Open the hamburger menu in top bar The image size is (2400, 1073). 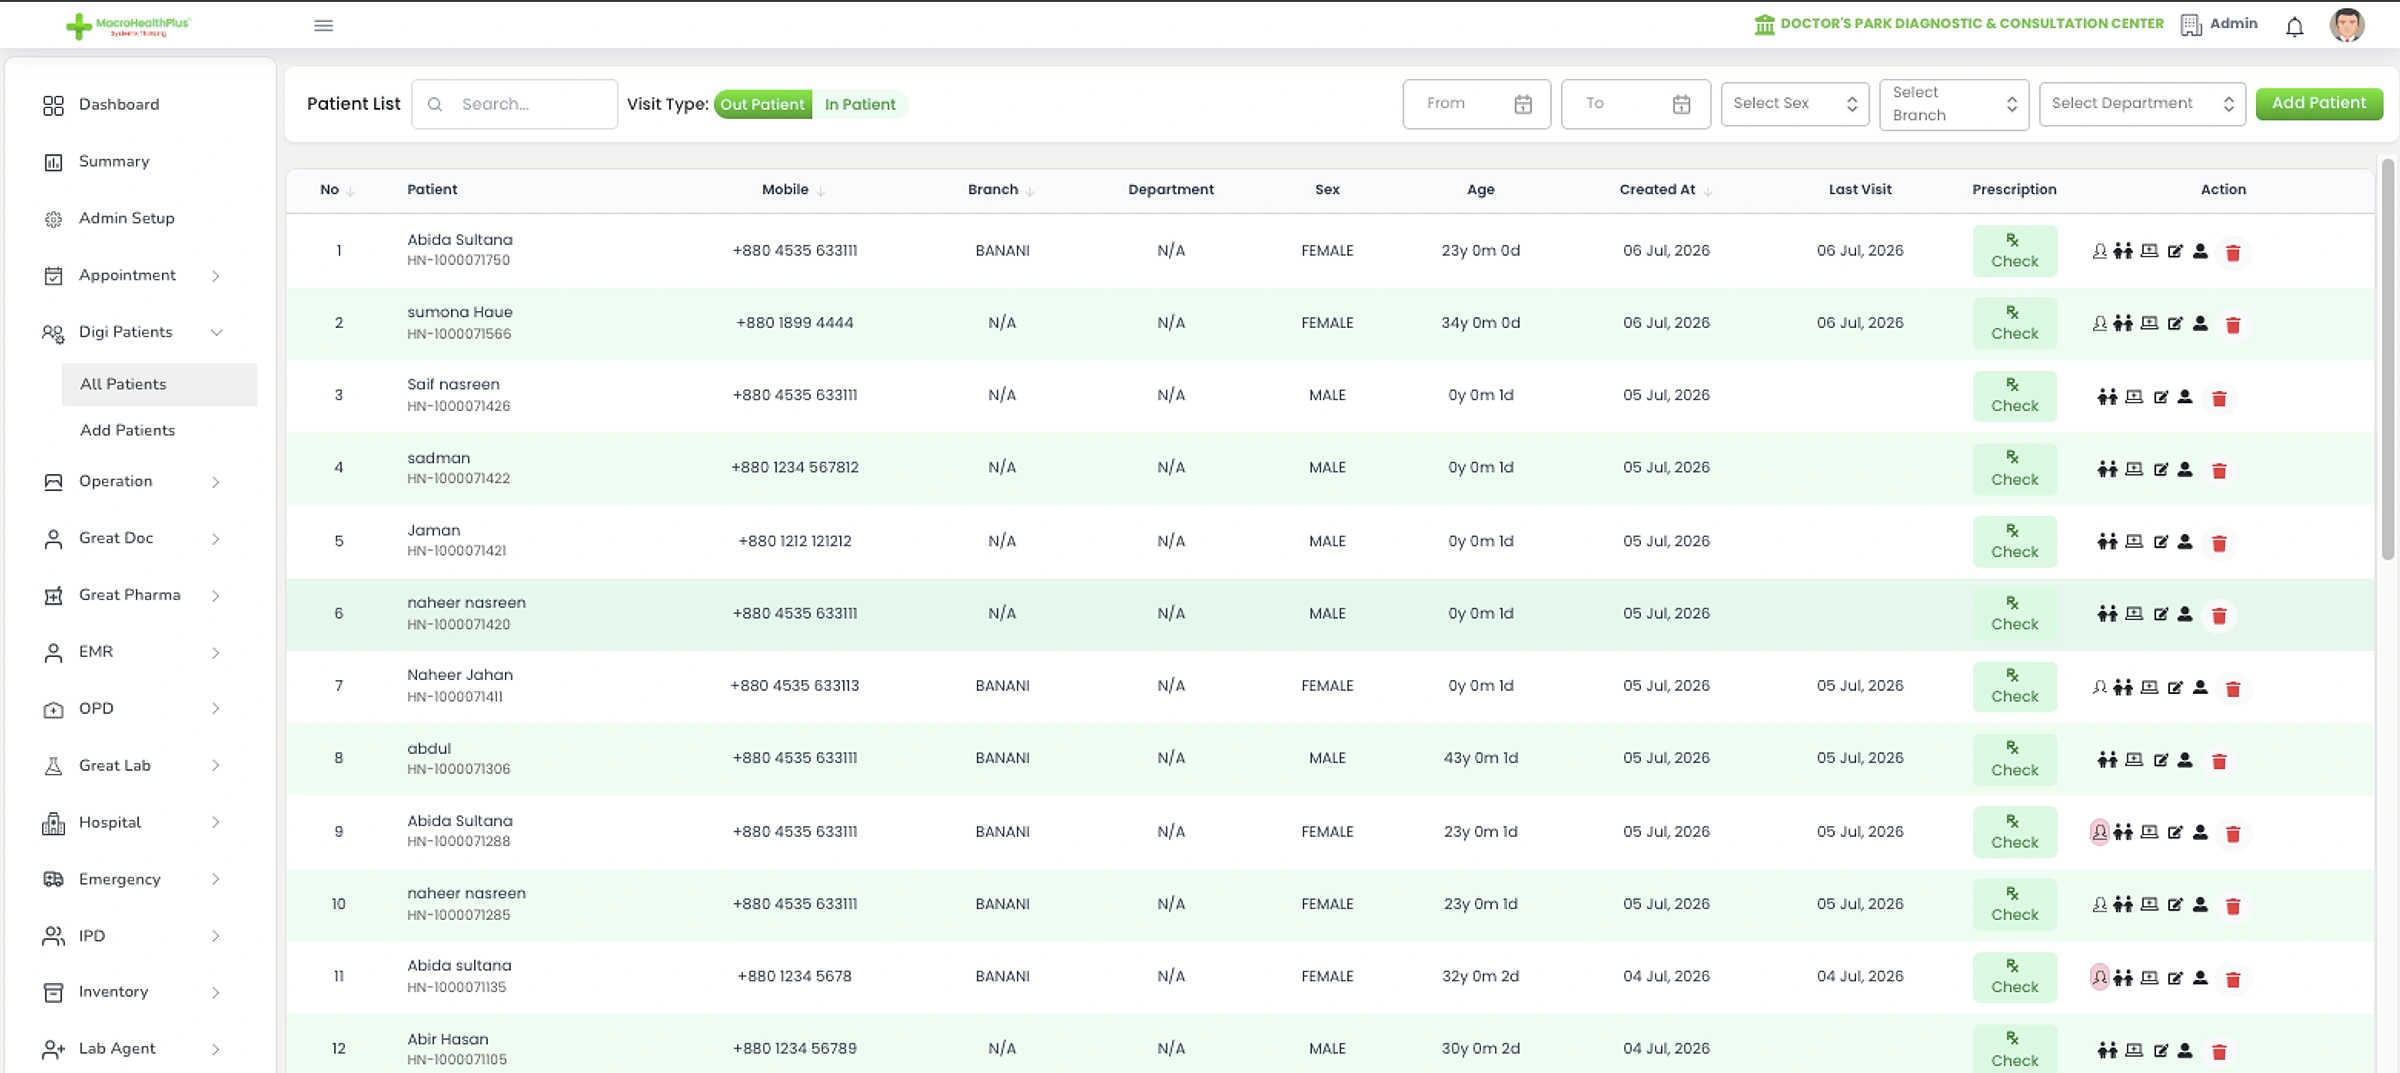tap(323, 25)
